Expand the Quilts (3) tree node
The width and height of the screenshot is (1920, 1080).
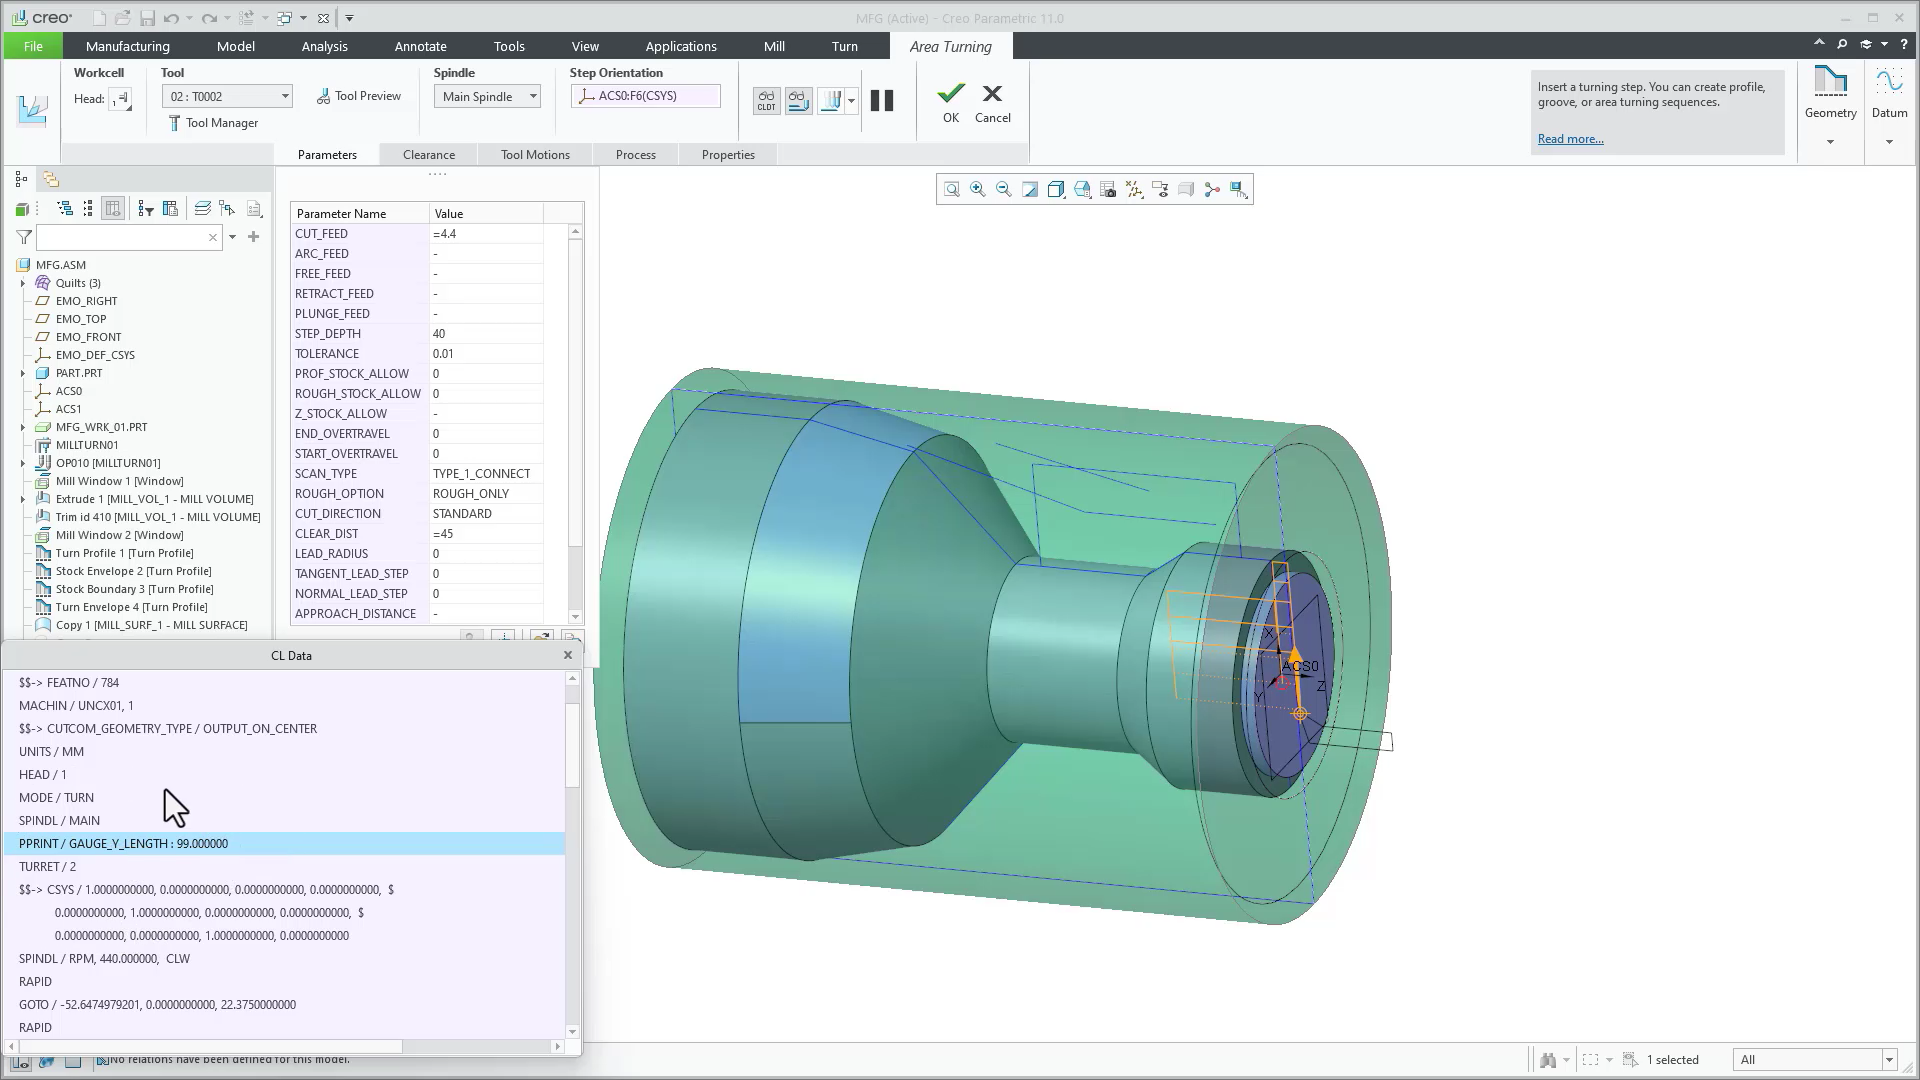[x=23, y=283]
